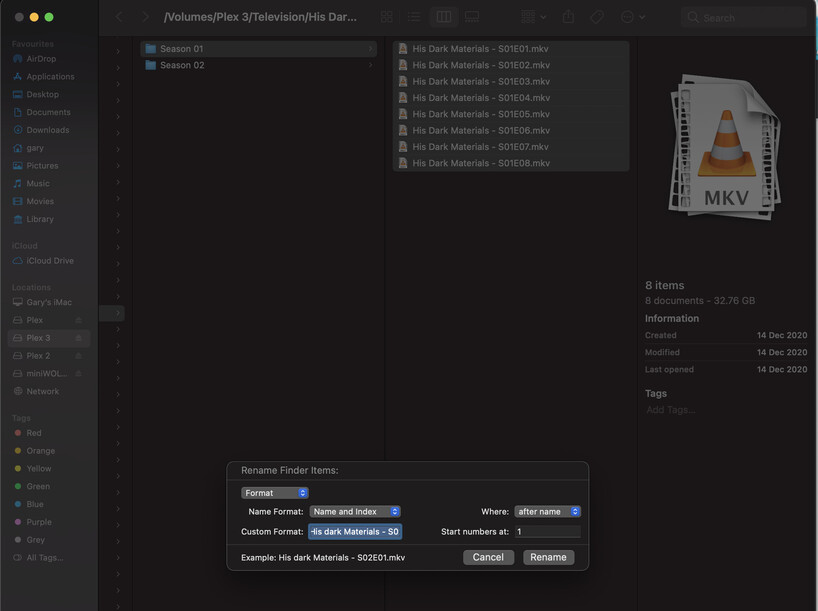Select file His Dark Materials - S01E08.mkv
818x611 pixels.
click(510, 163)
